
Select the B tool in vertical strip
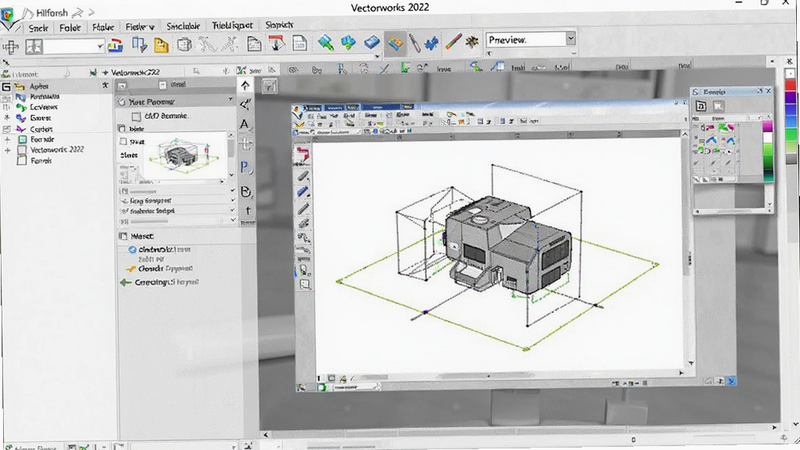[245, 191]
